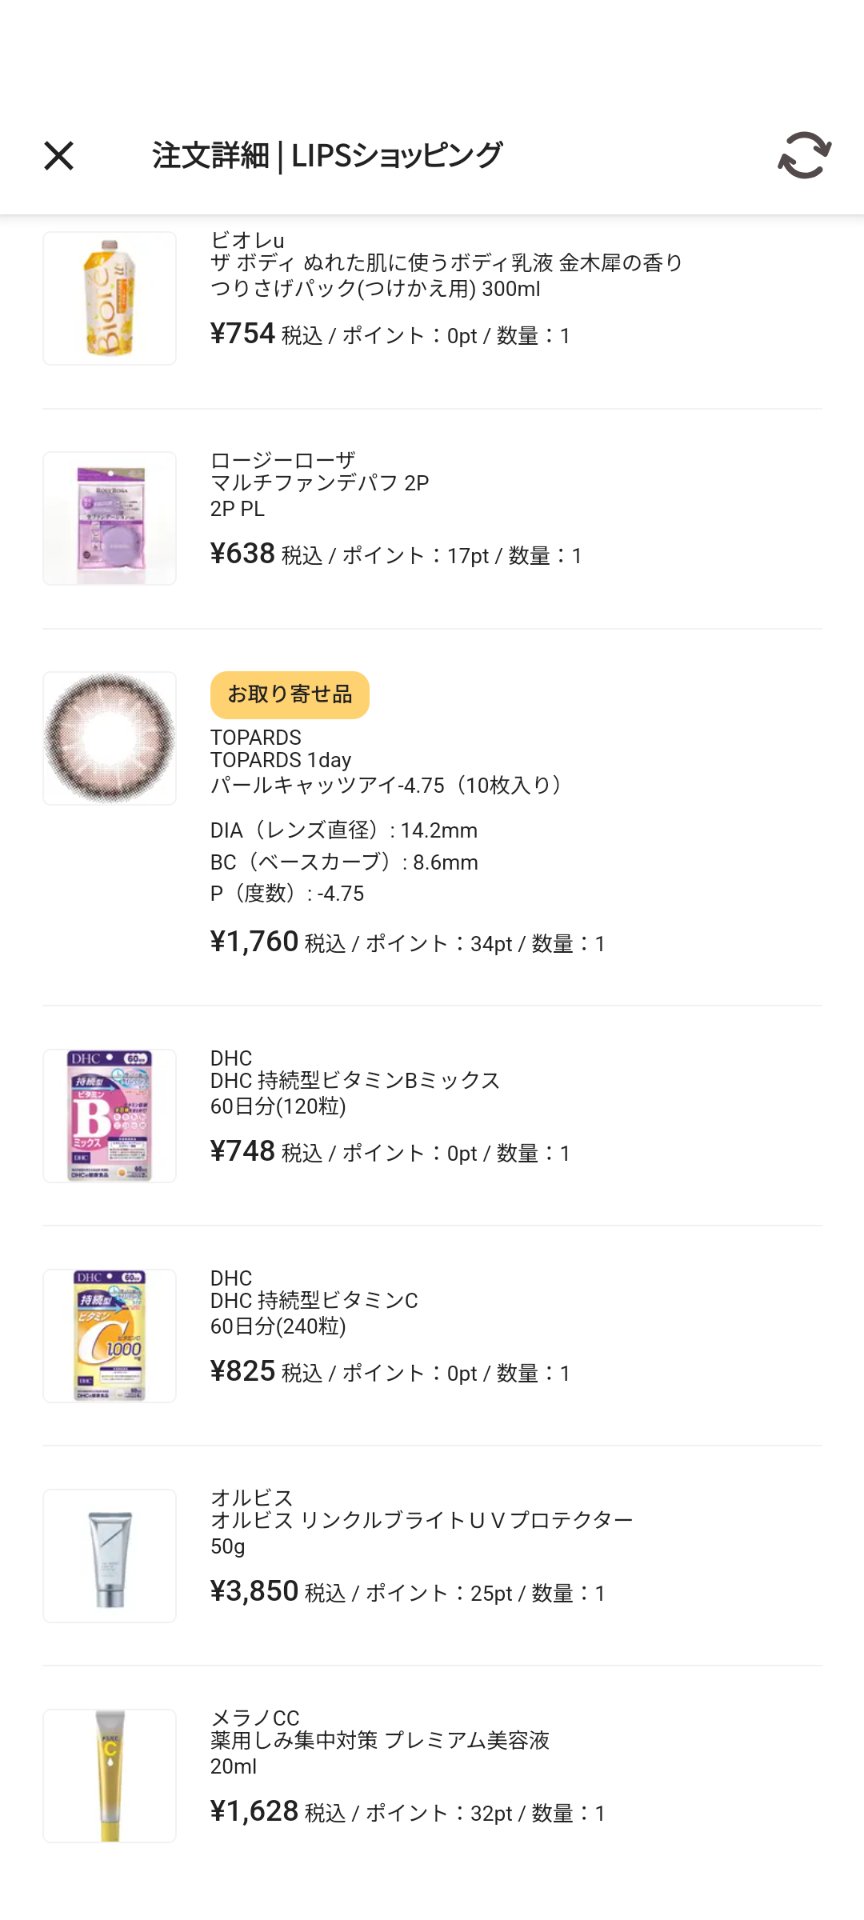Image resolution: width=864 pixels, height=1920 pixels.
Task: Tap the ¥1,760 price of TOPARDS lenses
Action: (254, 942)
